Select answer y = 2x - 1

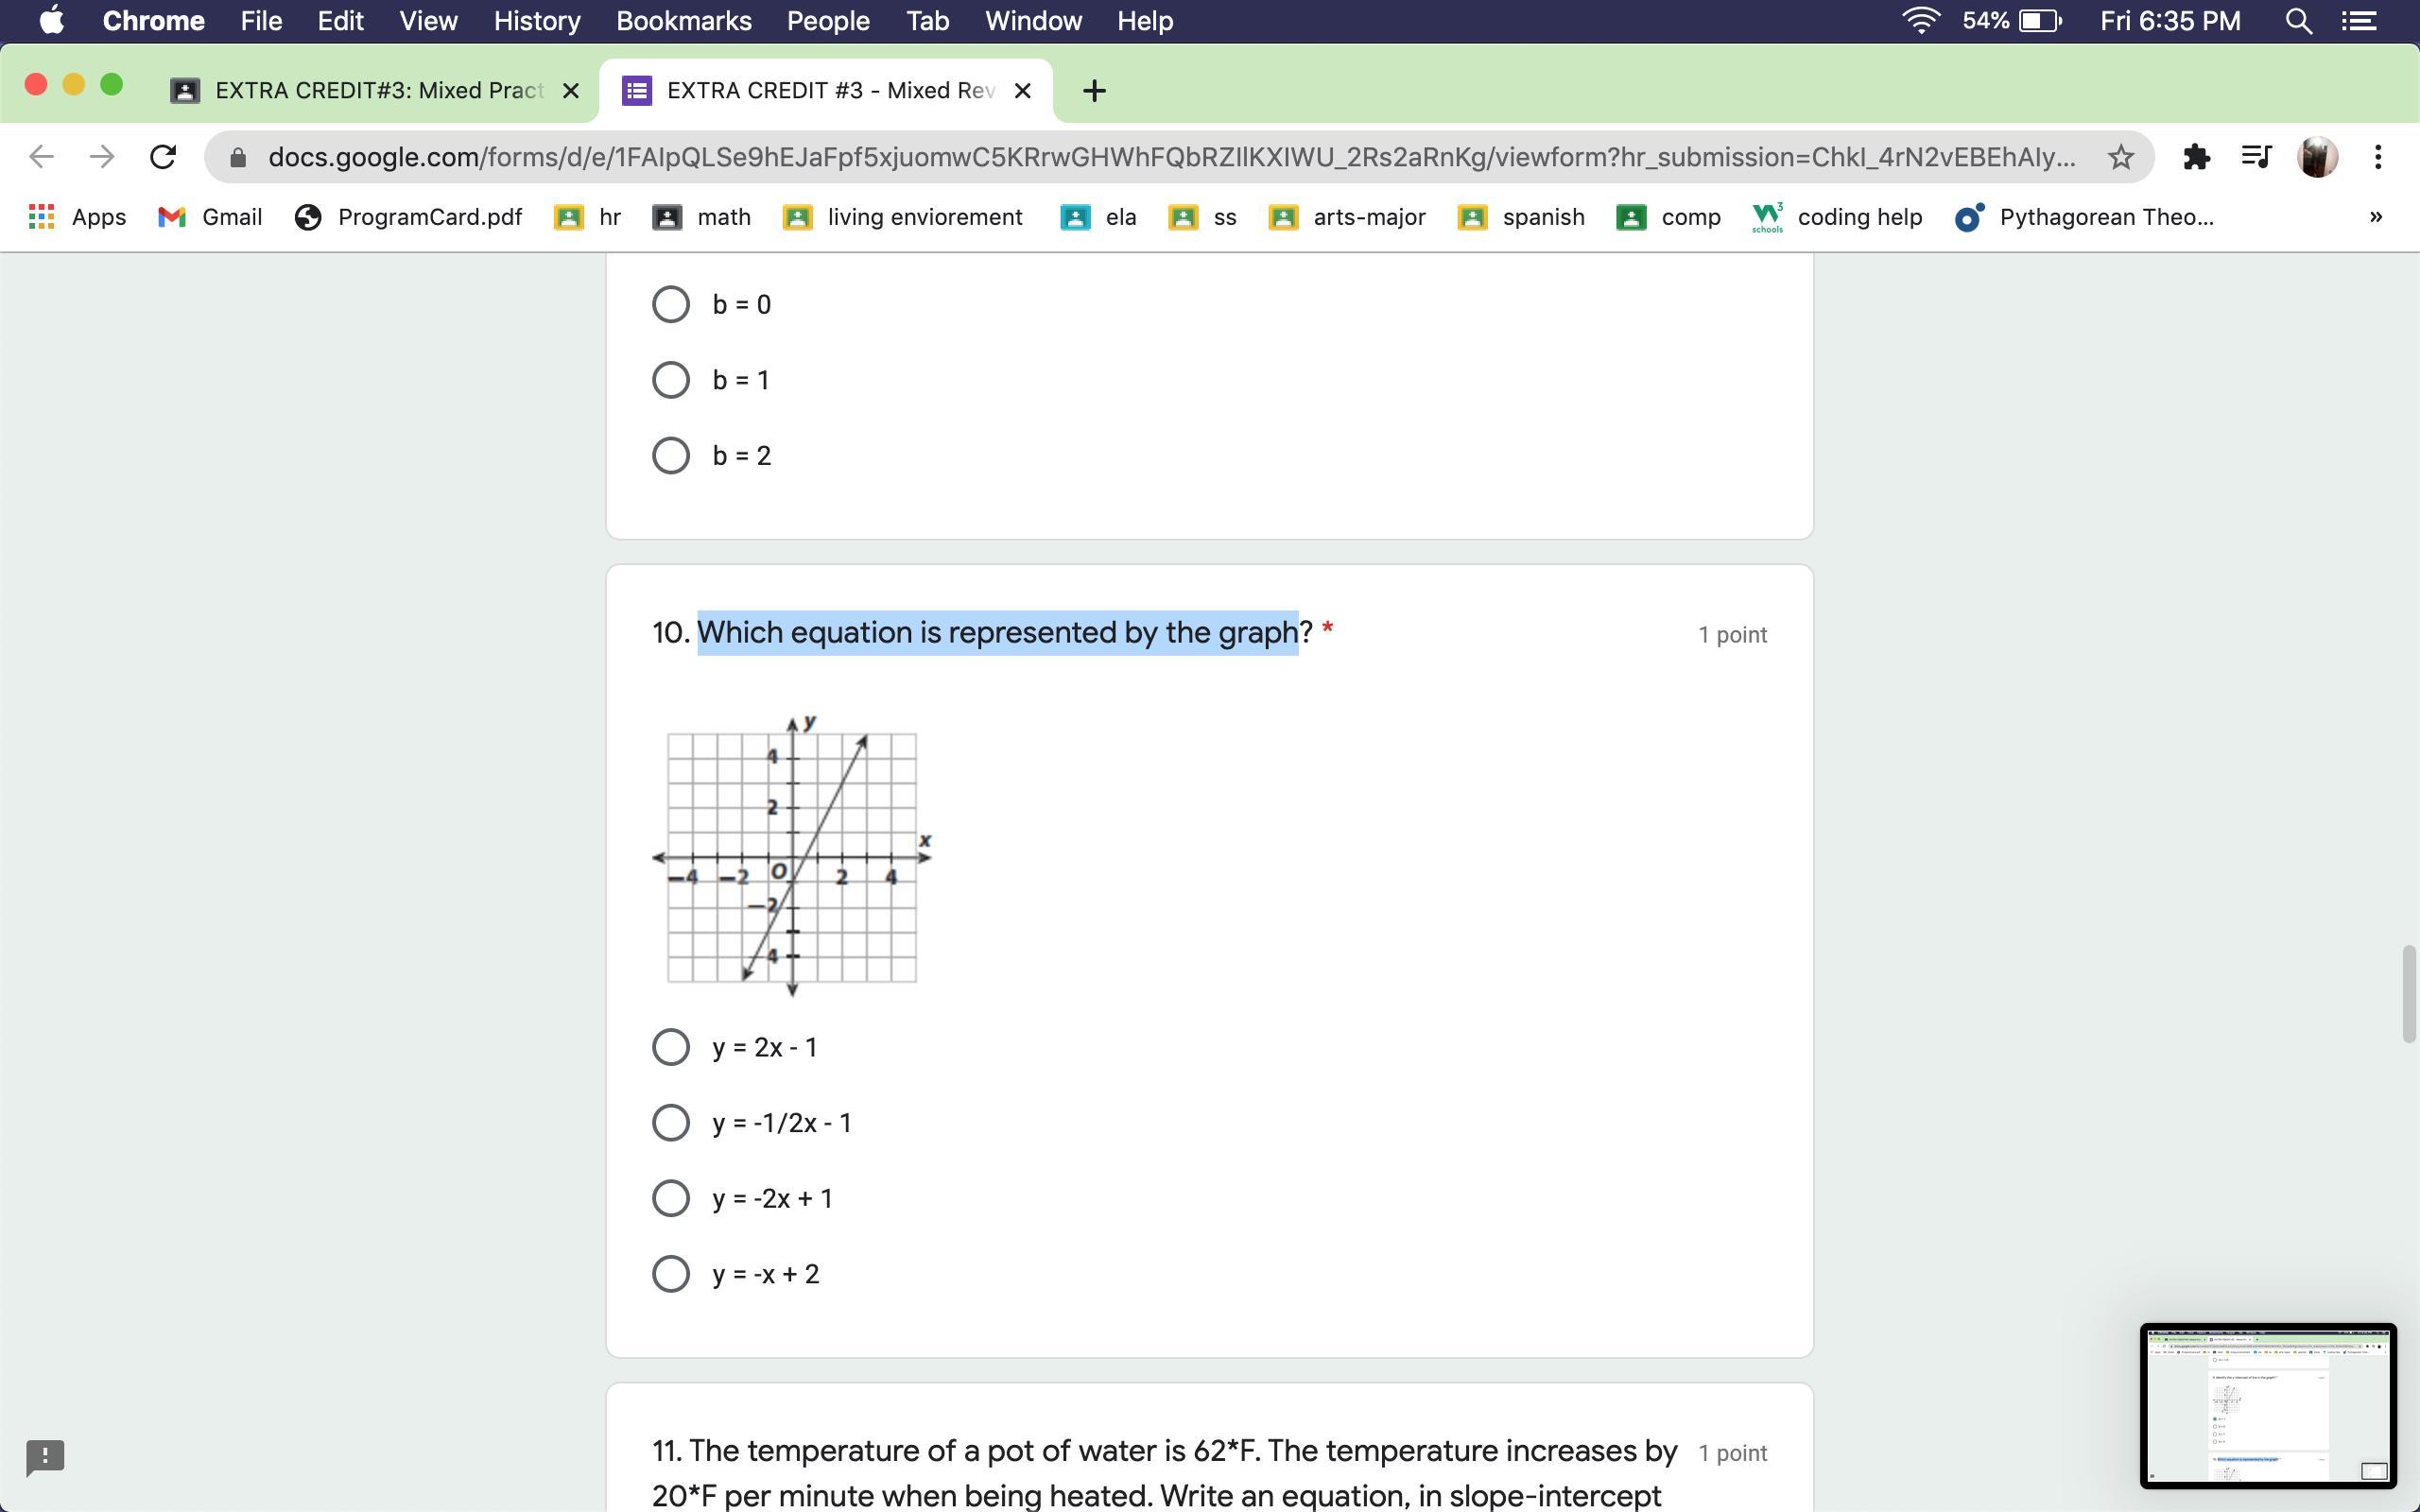pos(671,1047)
